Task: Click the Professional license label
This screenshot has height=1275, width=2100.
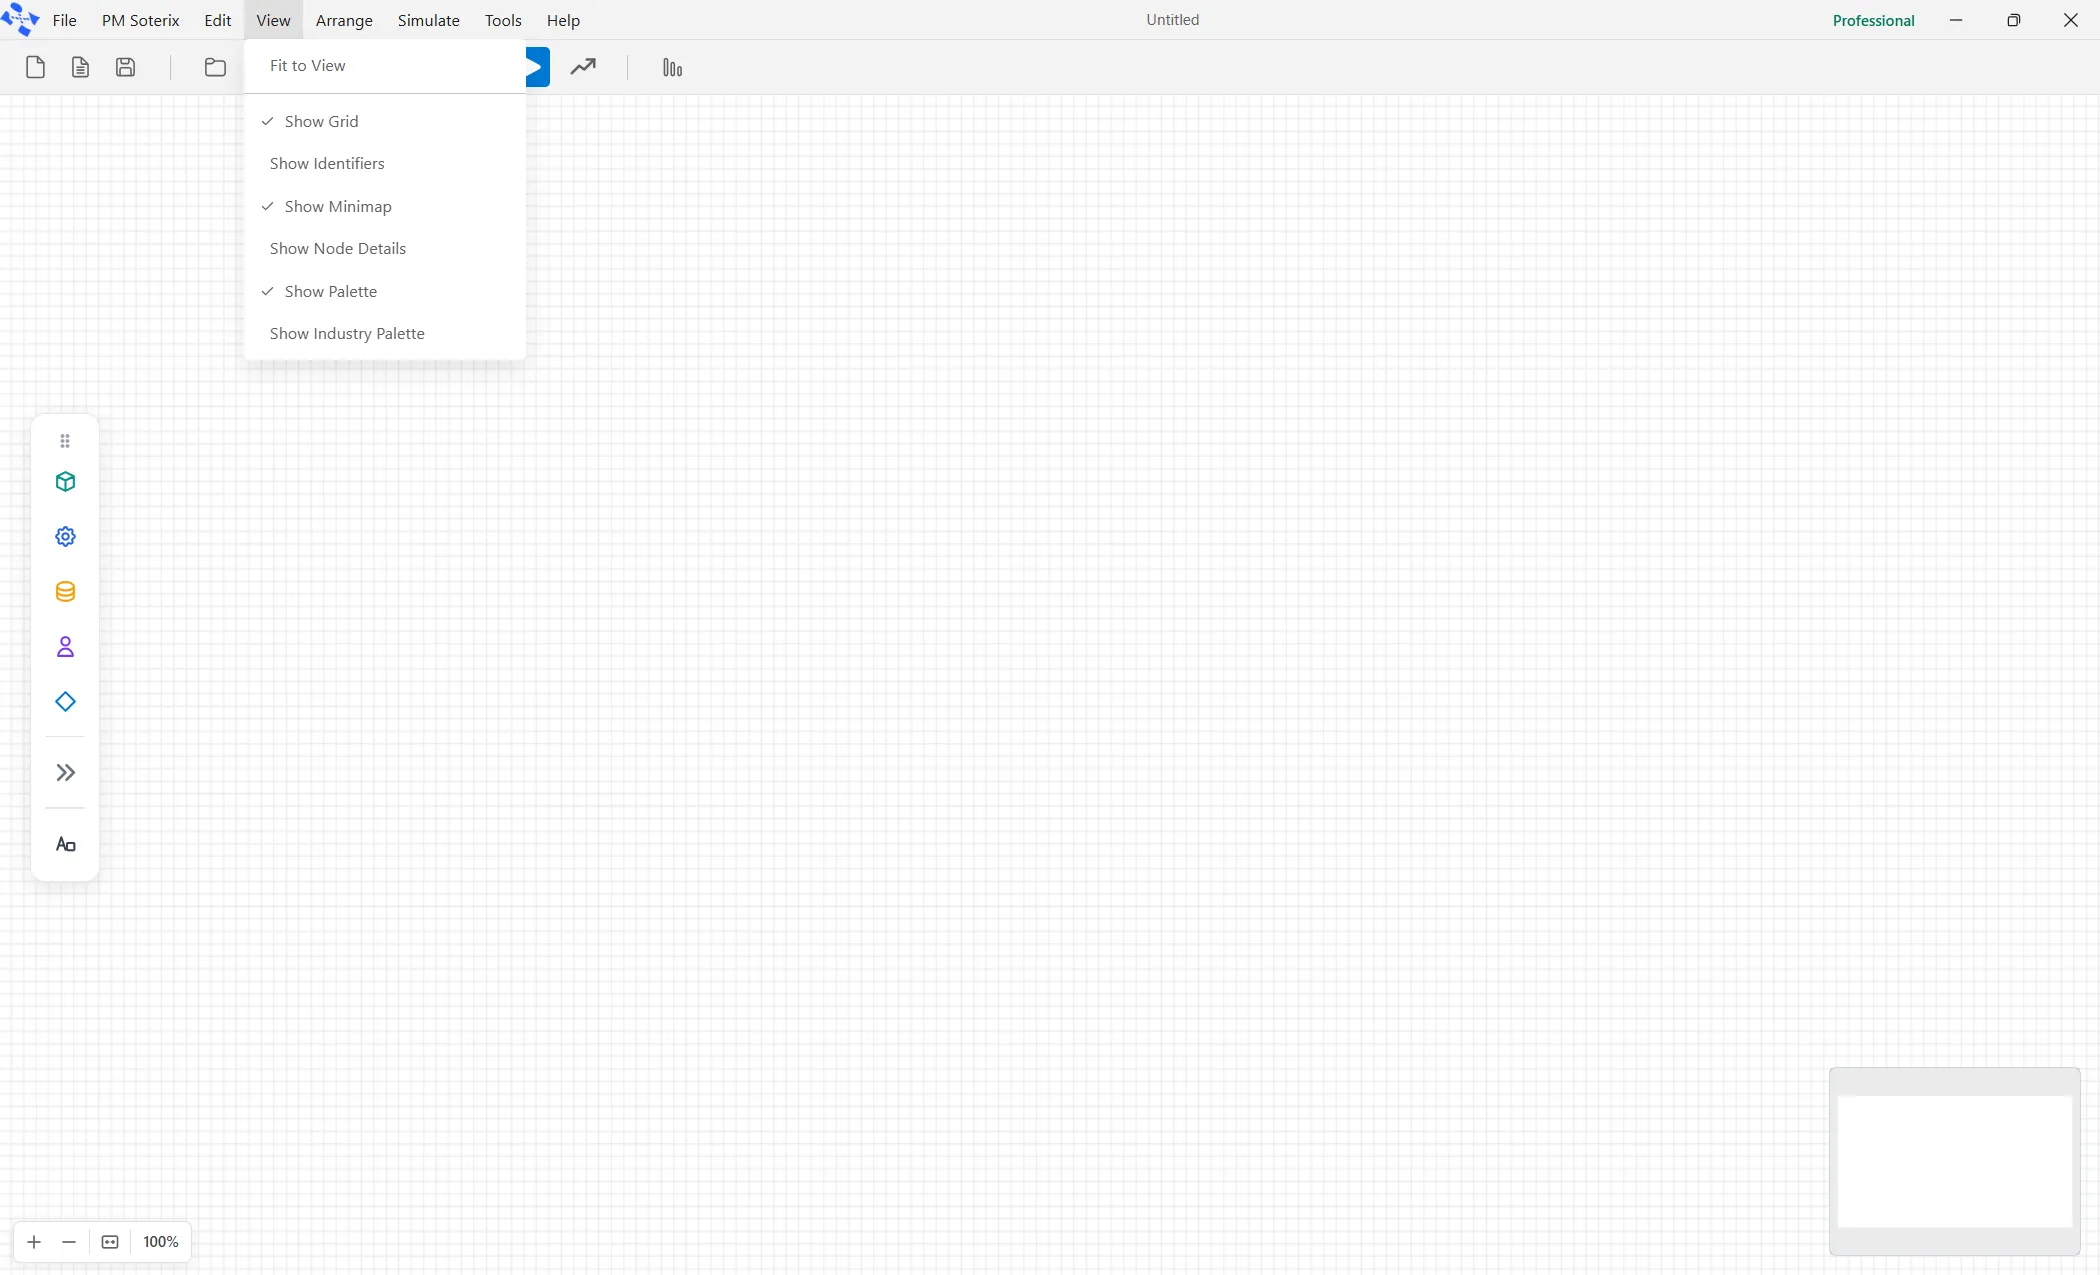Action: pyautogui.click(x=1873, y=20)
